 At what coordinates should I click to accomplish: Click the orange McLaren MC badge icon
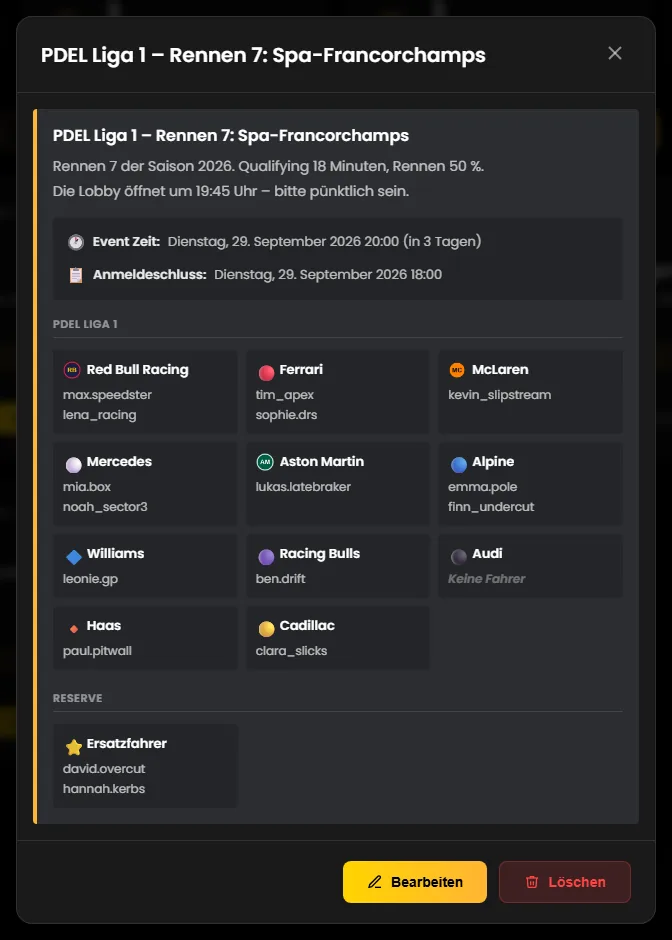[x=457, y=370]
